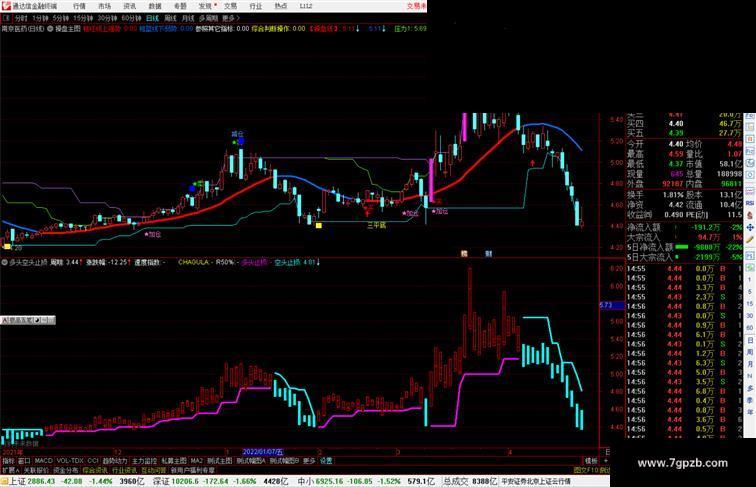
Task: Open the 关联报价 tab
Action: coord(36,470)
